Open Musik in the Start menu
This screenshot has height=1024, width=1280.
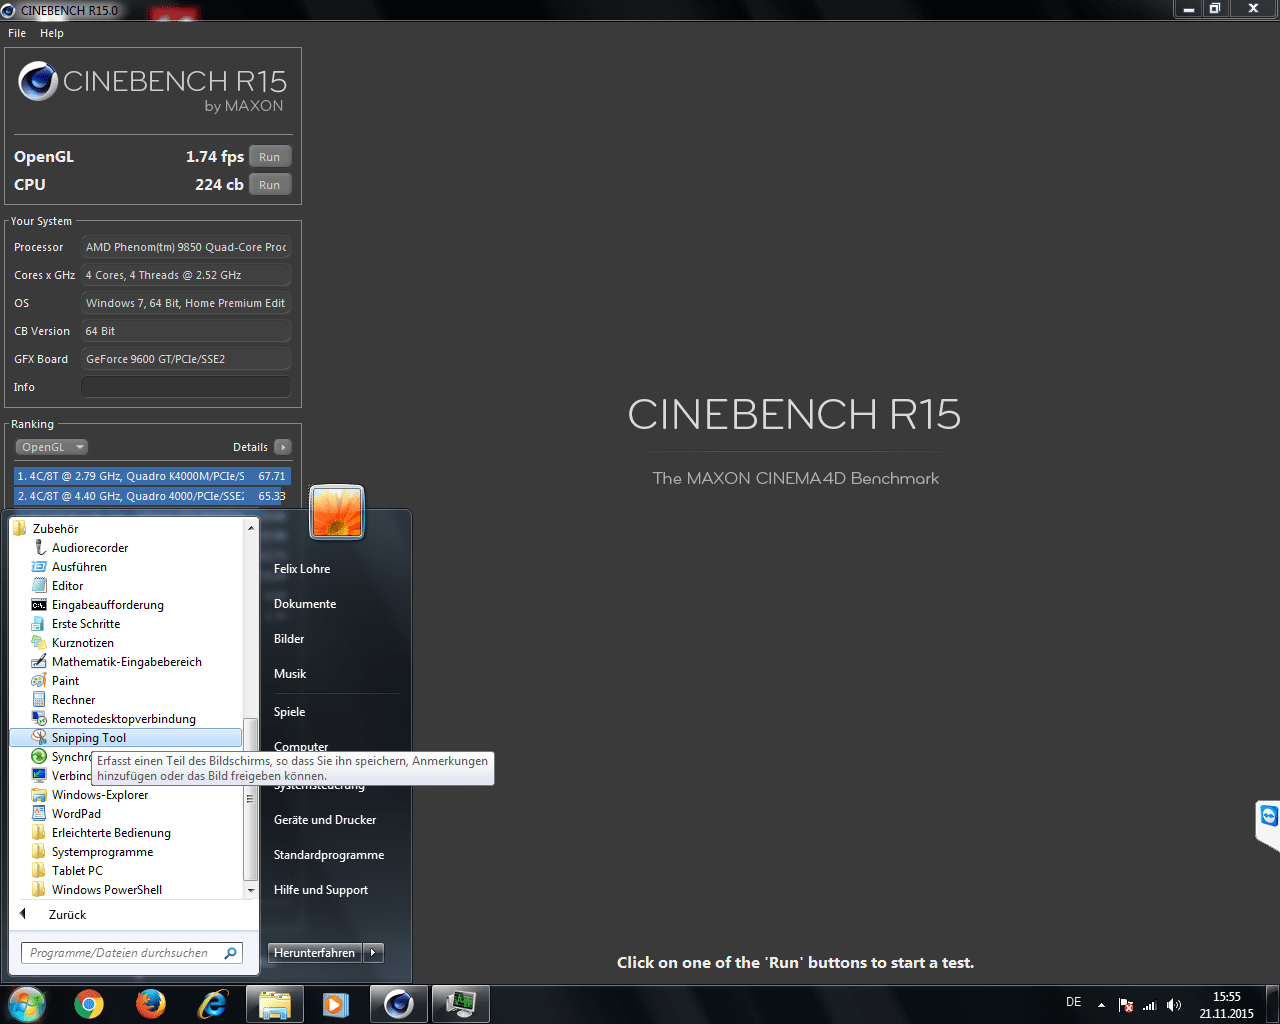(290, 674)
